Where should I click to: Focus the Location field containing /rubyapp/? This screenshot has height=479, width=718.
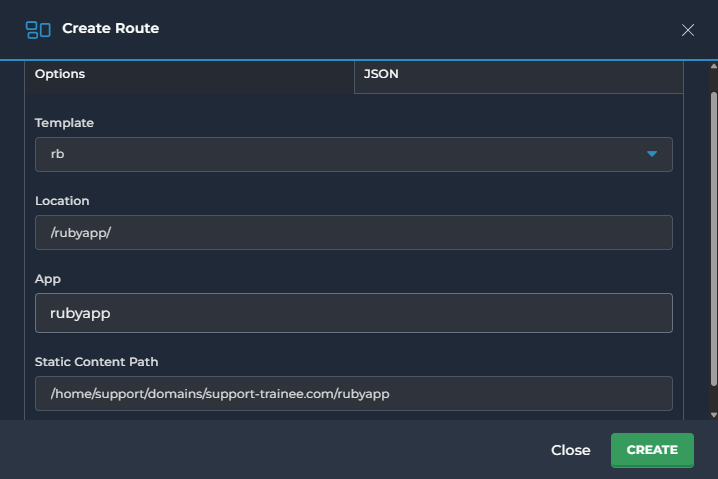(354, 232)
